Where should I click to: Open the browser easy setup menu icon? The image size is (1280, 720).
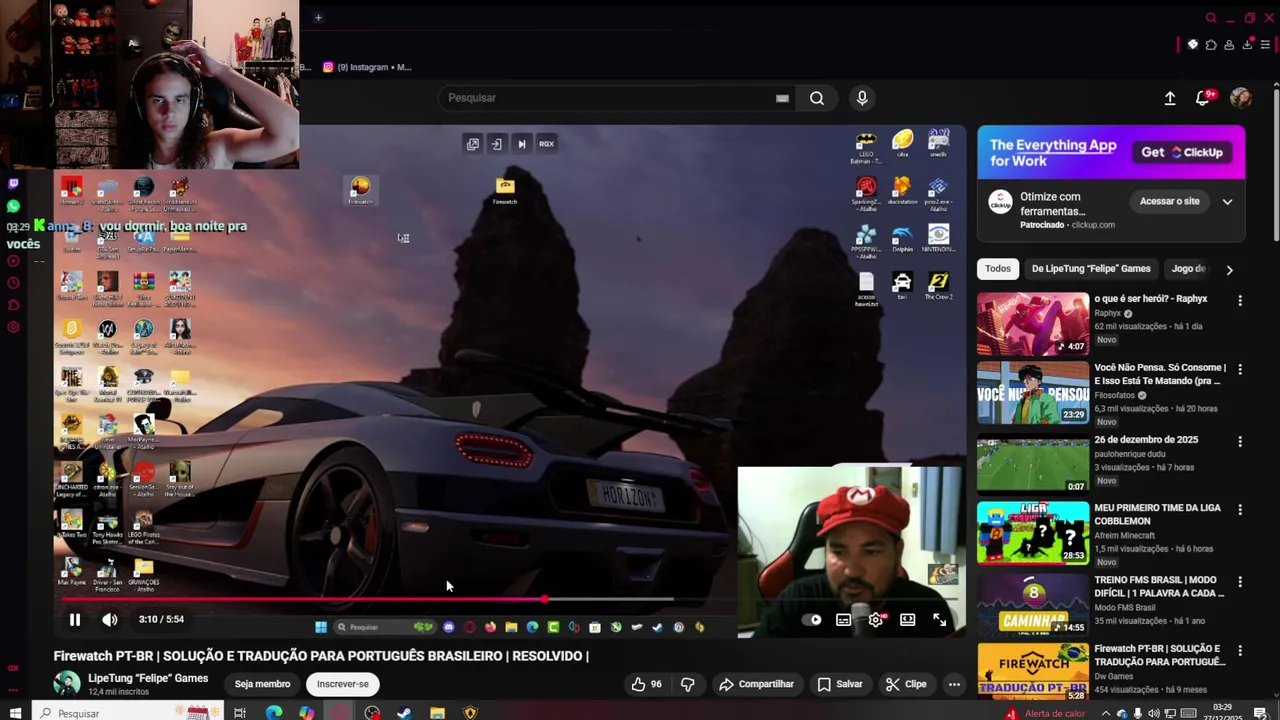pyautogui.click(x=1266, y=45)
